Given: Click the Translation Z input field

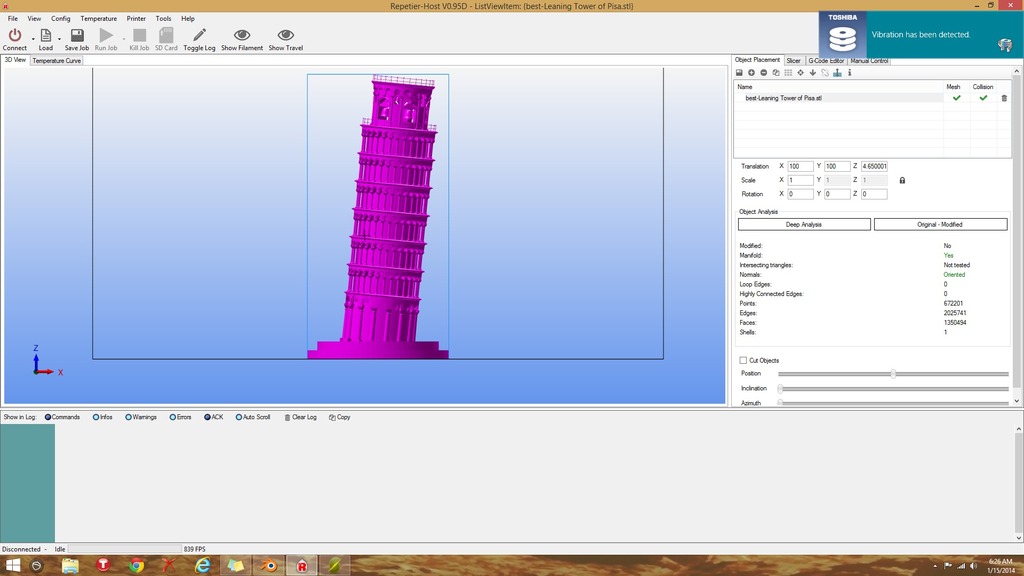Looking at the screenshot, I should pyautogui.click(x=874, y=167).
